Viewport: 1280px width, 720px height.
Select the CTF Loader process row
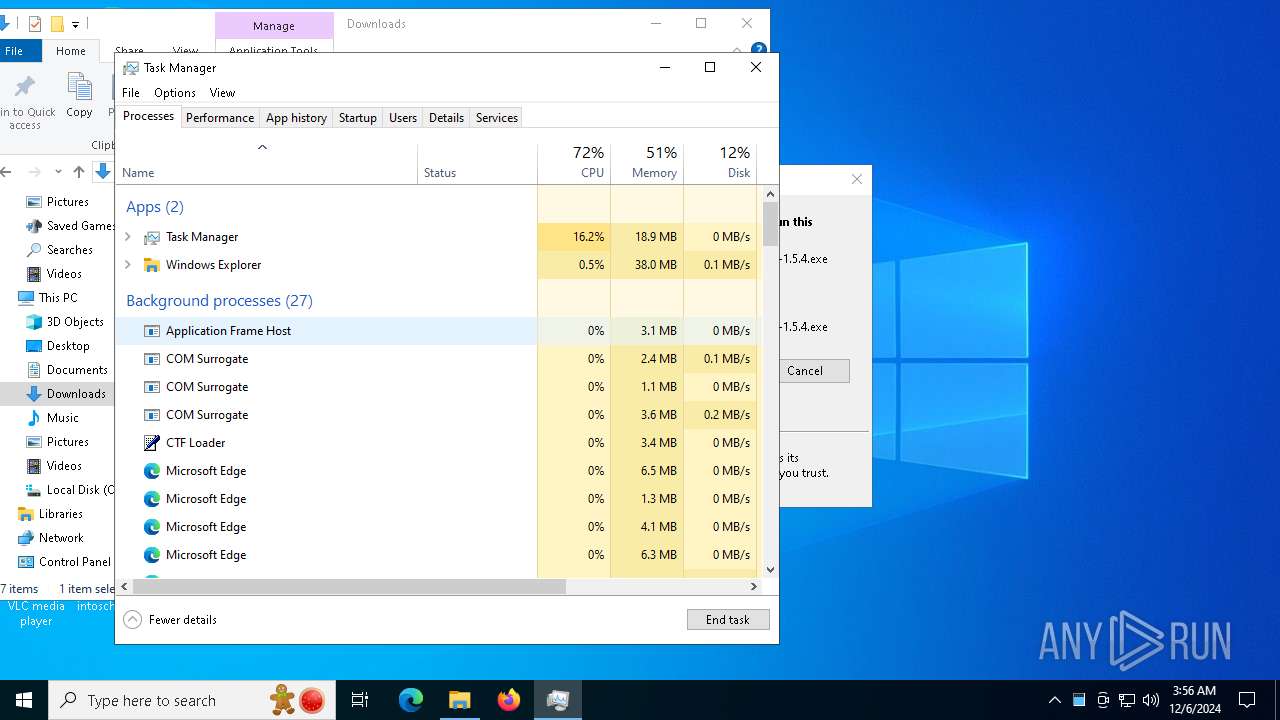[x=437, y=443]
